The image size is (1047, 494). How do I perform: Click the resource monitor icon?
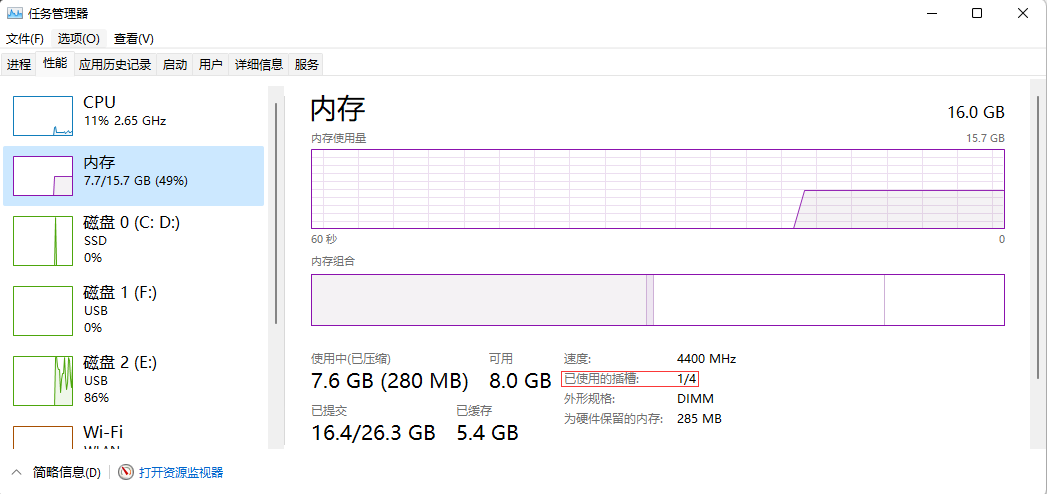coord(126,472)
